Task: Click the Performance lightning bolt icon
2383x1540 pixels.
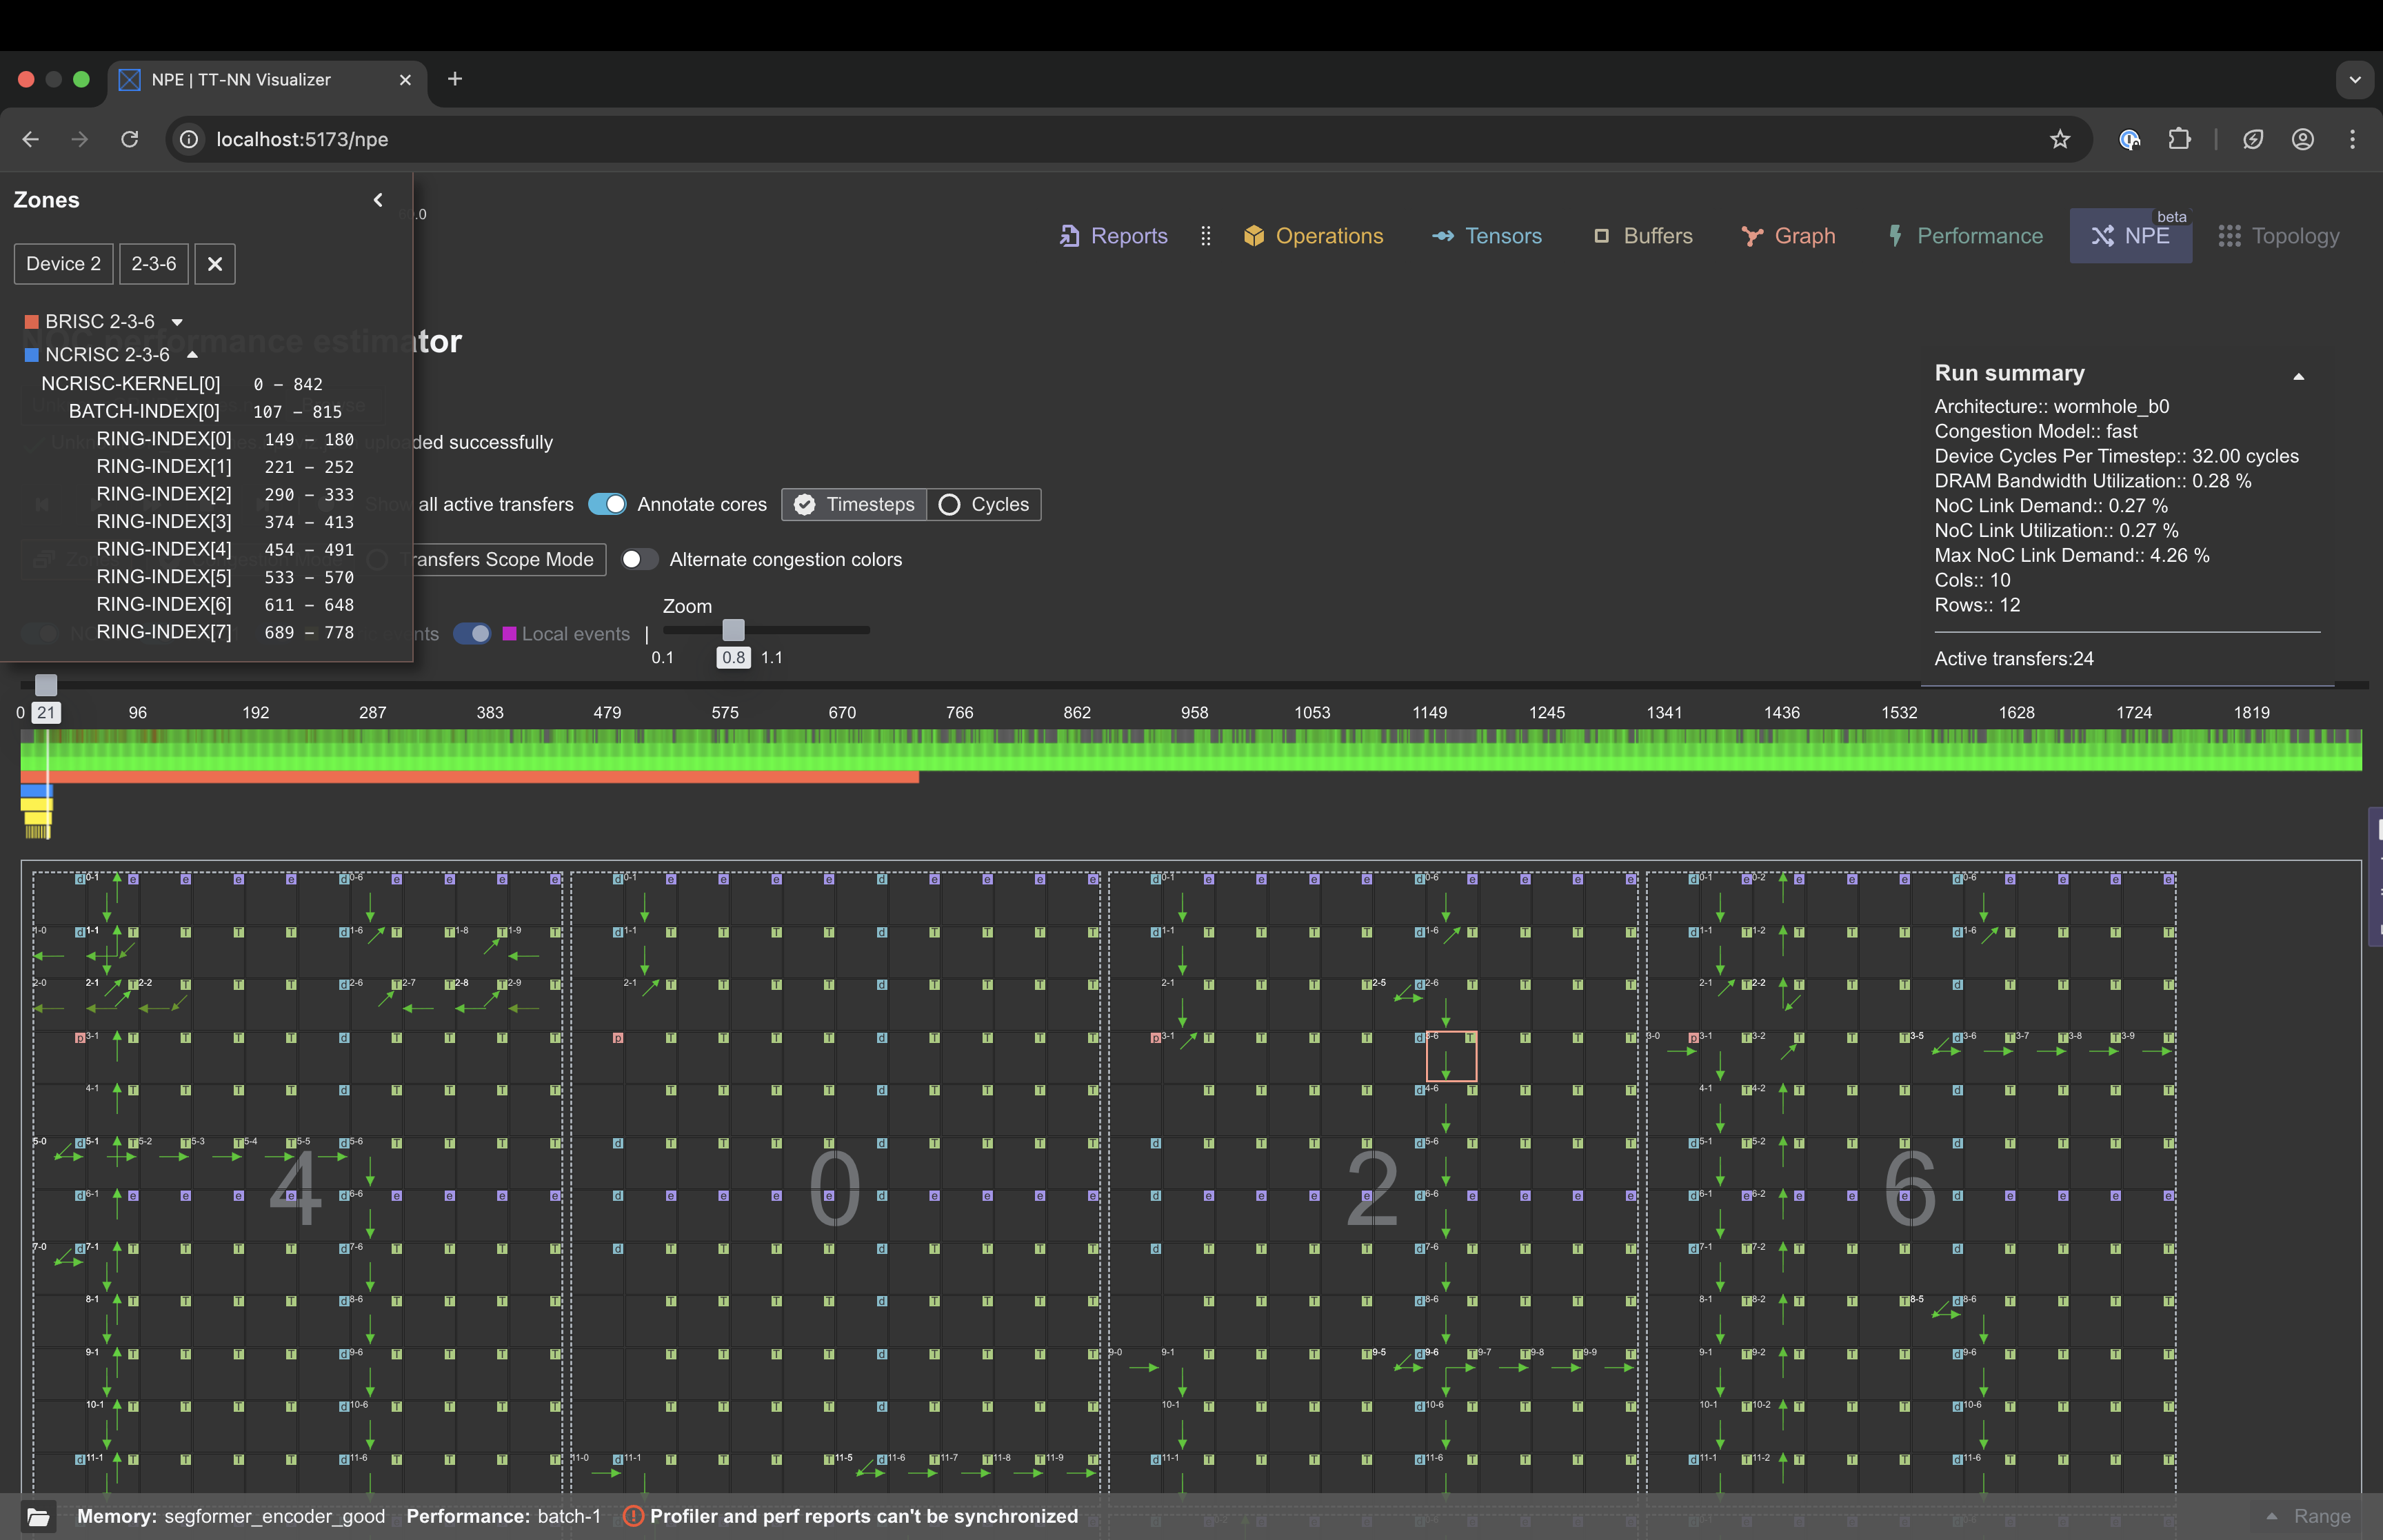Action: (1894, 236)
